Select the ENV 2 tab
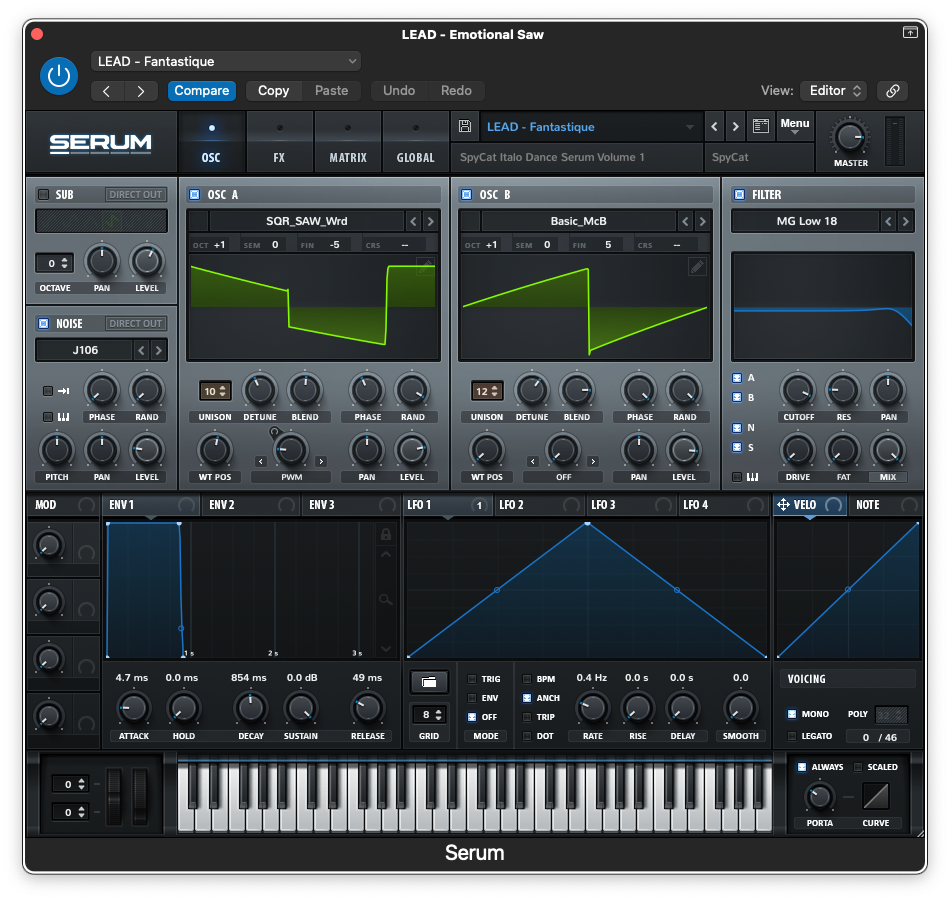 [250, 505]
